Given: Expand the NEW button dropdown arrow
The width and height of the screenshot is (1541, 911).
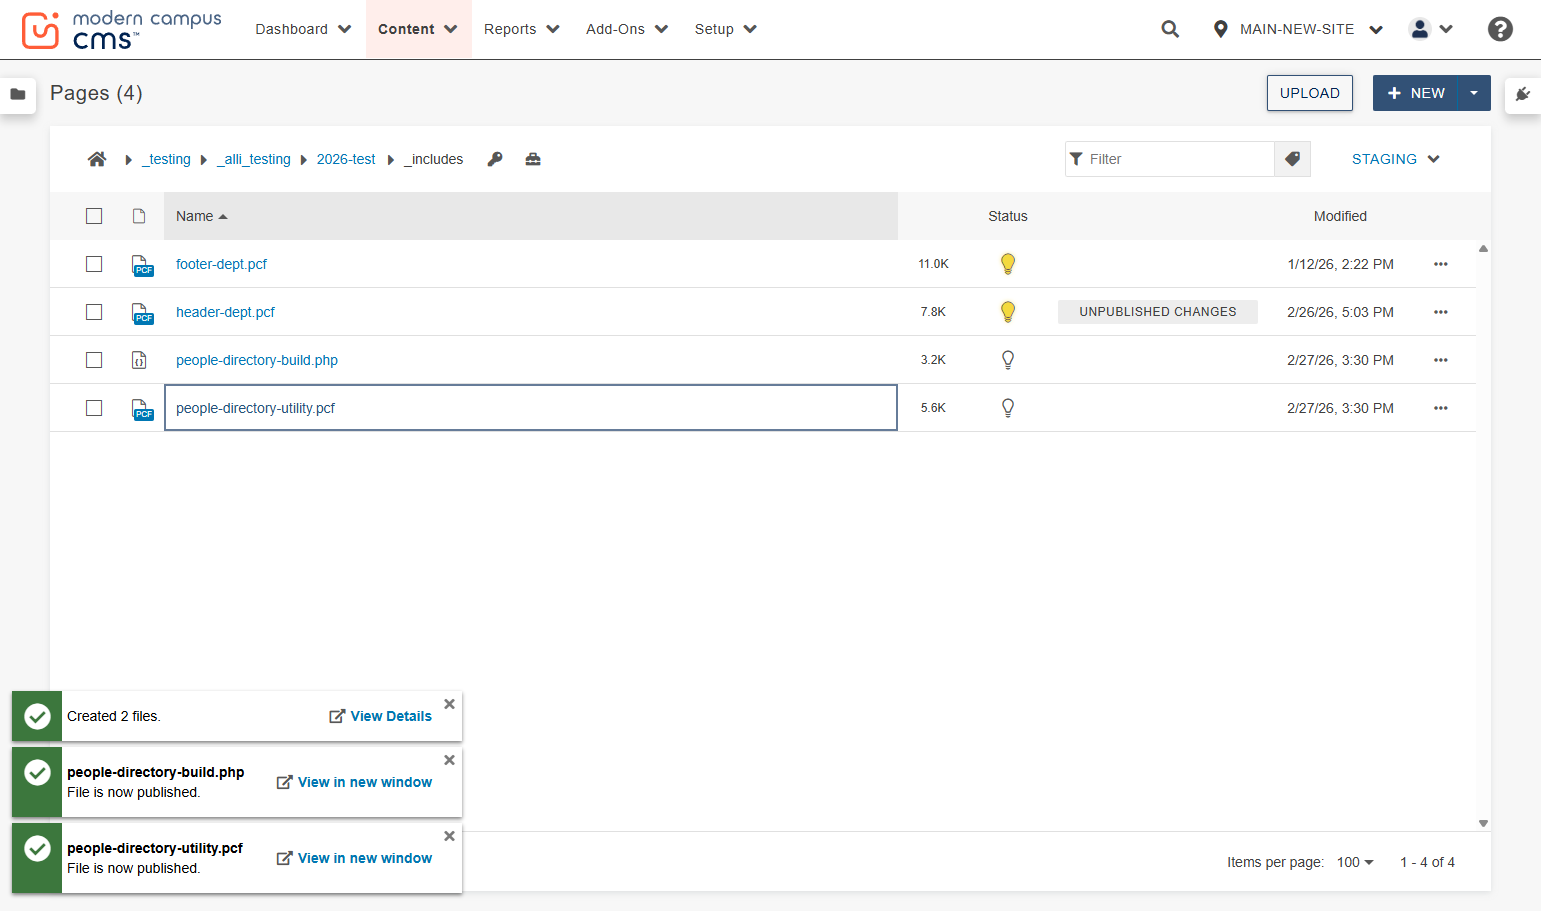Looking at the screenshot, I should click(1474, 93).
